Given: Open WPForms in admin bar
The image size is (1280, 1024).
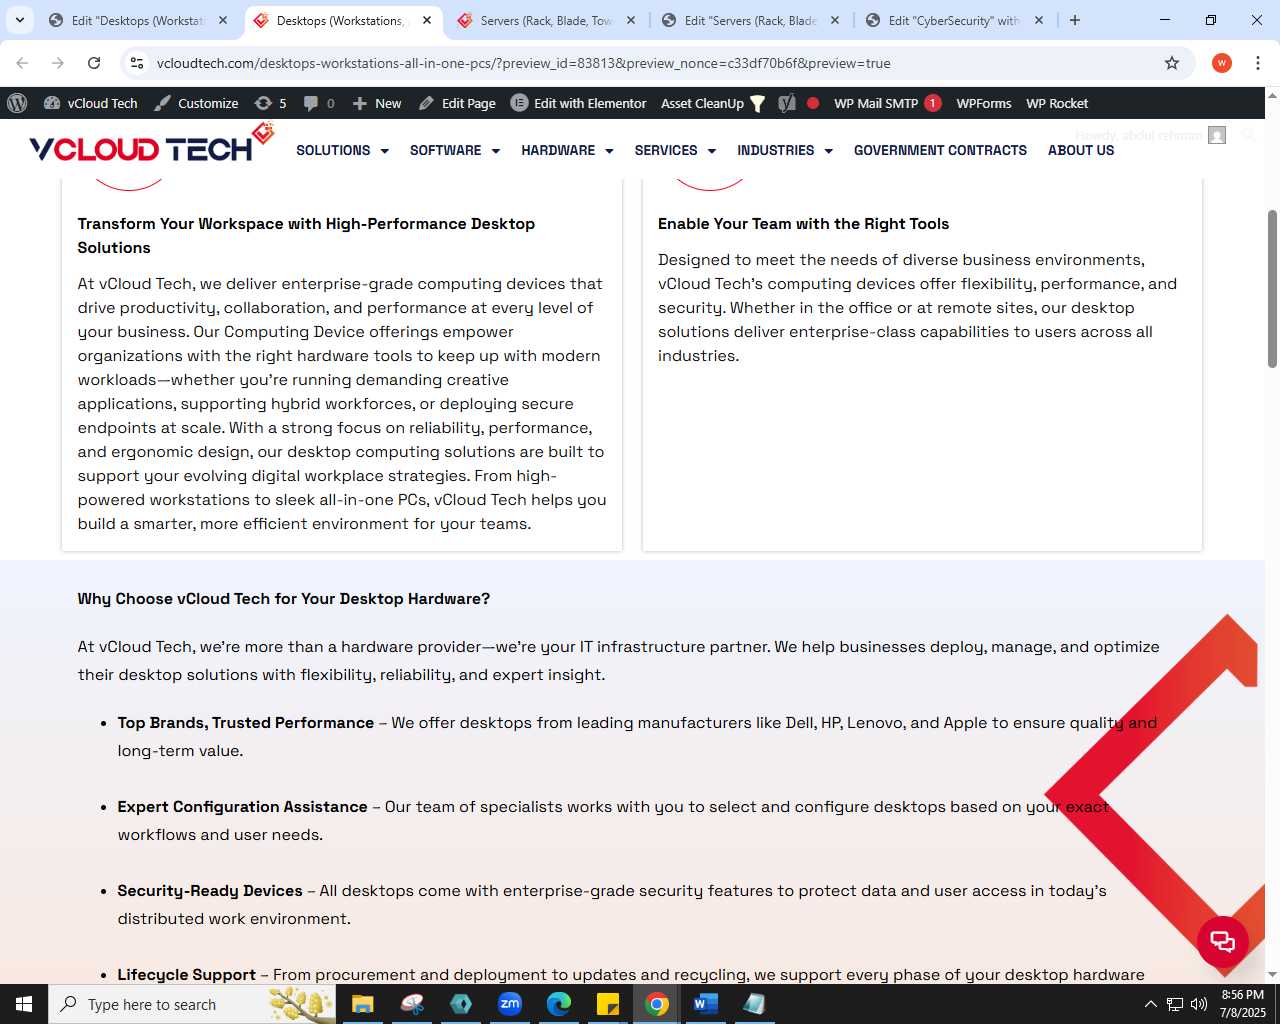Looking at the screenshot, I should [984, 103].
